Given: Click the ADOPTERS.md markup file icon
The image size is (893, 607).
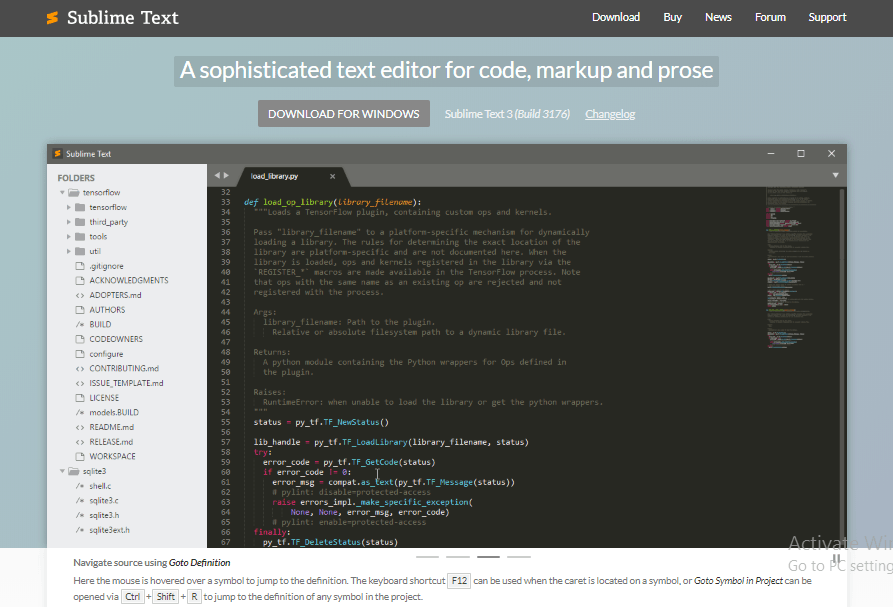Looking at the screenshot, I should point(80,295).
